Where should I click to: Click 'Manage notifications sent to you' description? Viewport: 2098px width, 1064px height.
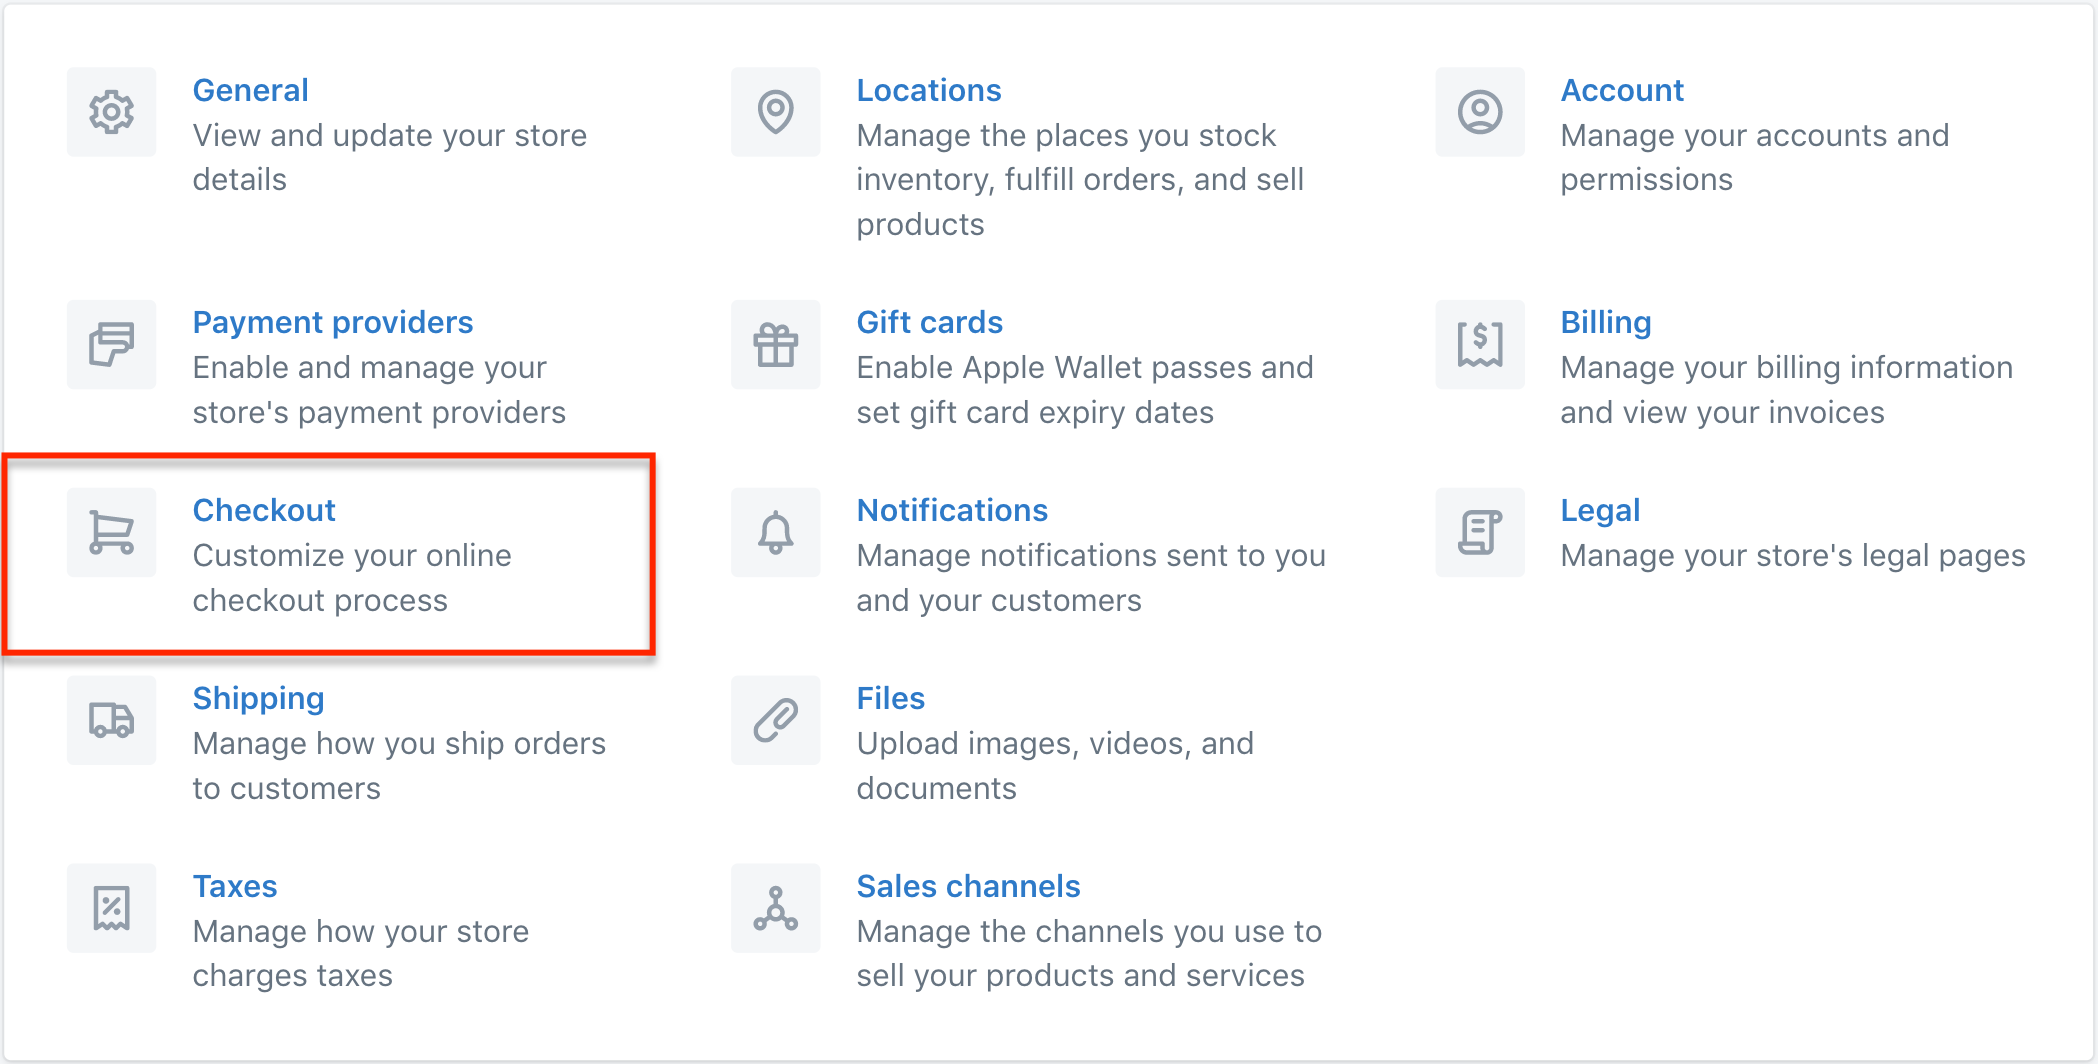coord(1090,578)
